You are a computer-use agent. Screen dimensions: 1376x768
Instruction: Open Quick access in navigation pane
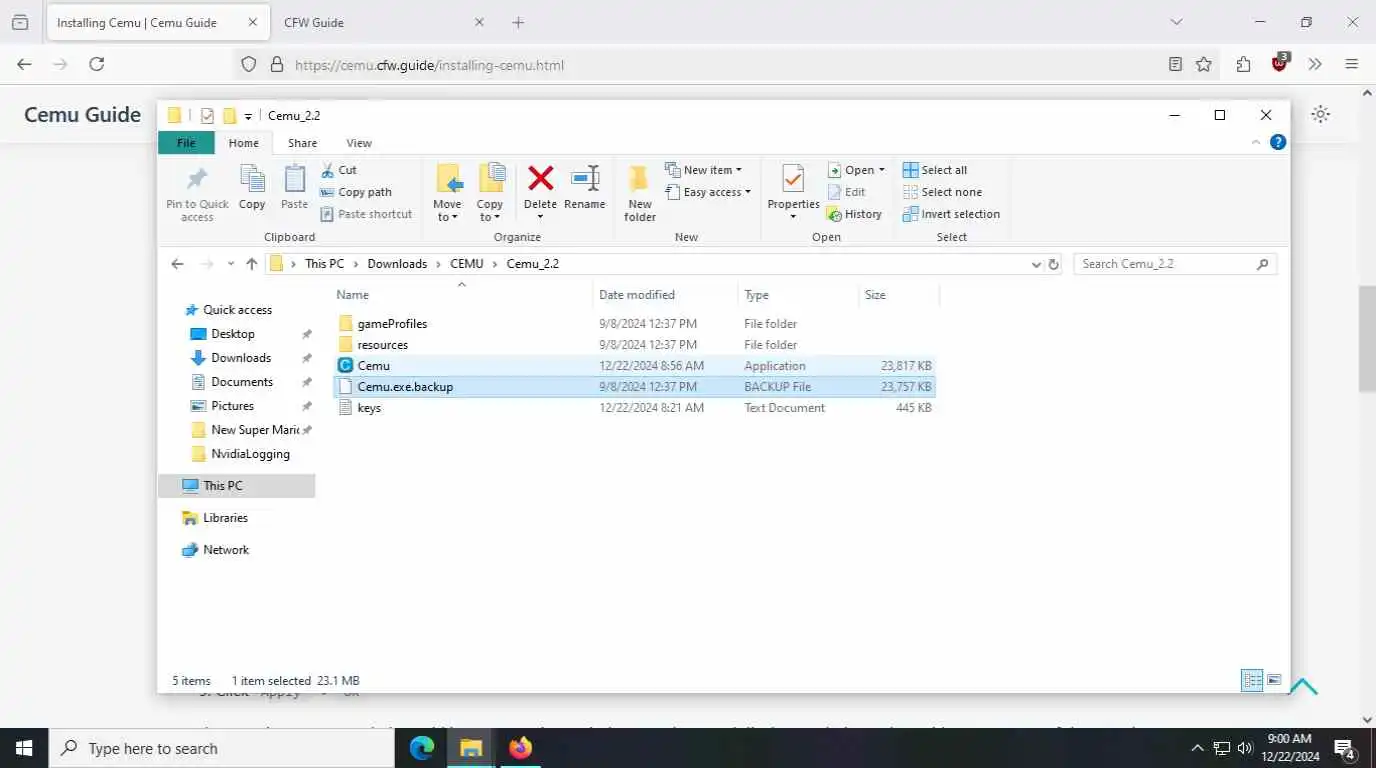pyautogui.click(x=237, y=310)
